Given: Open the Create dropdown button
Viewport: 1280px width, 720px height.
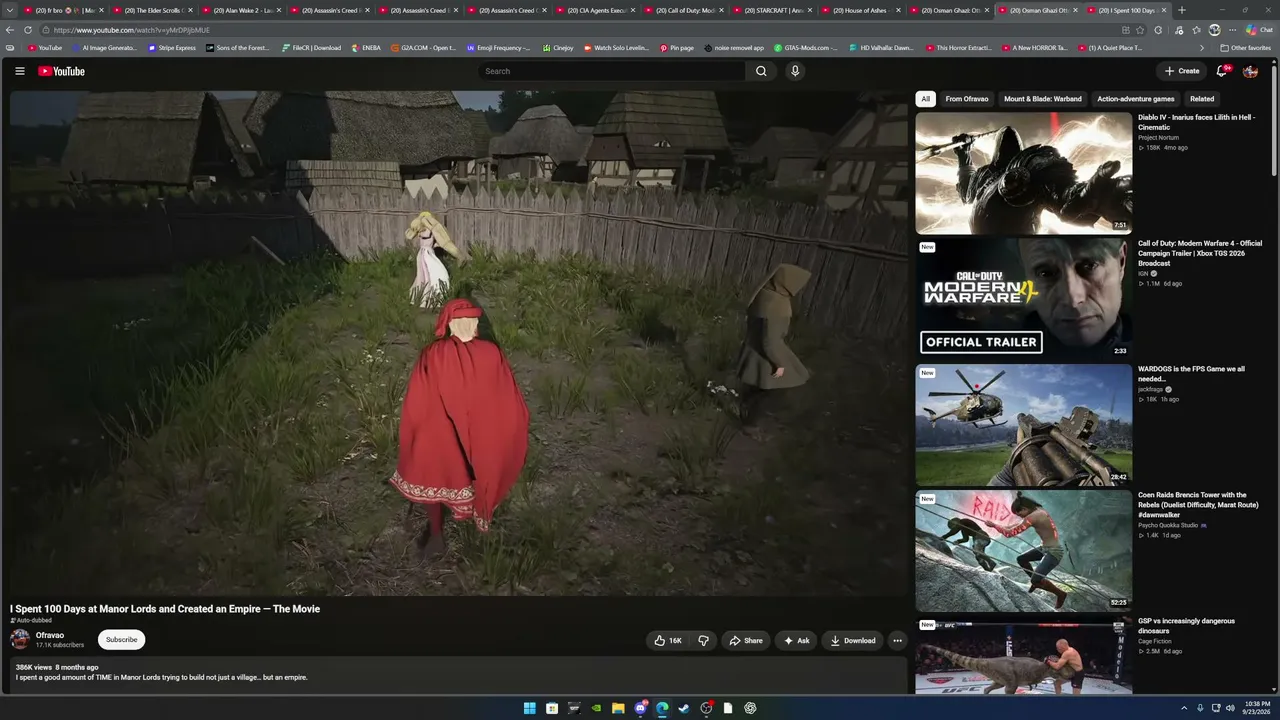Looking at the screenshot, I should pyautogui.click(x=1182, y=71).
